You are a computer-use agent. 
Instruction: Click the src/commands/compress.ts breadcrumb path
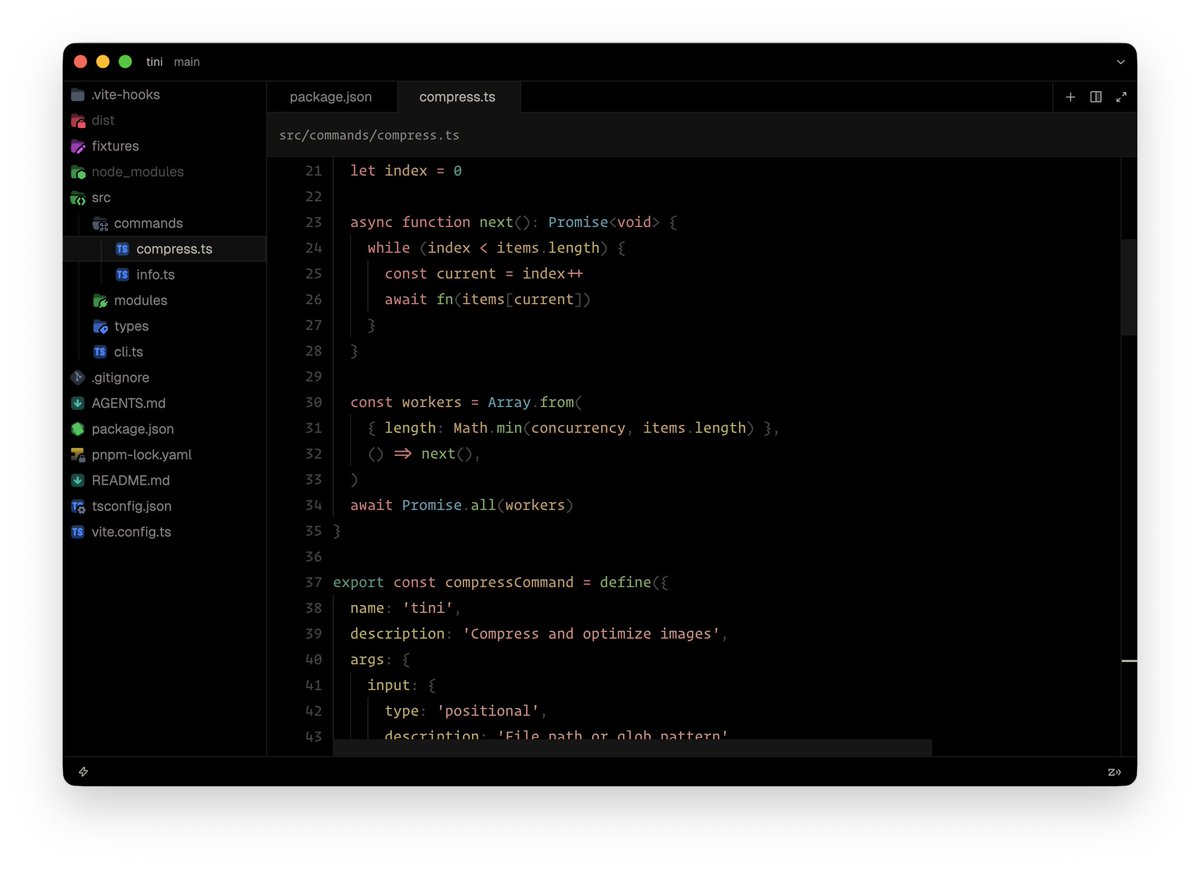tap(369, 135)
